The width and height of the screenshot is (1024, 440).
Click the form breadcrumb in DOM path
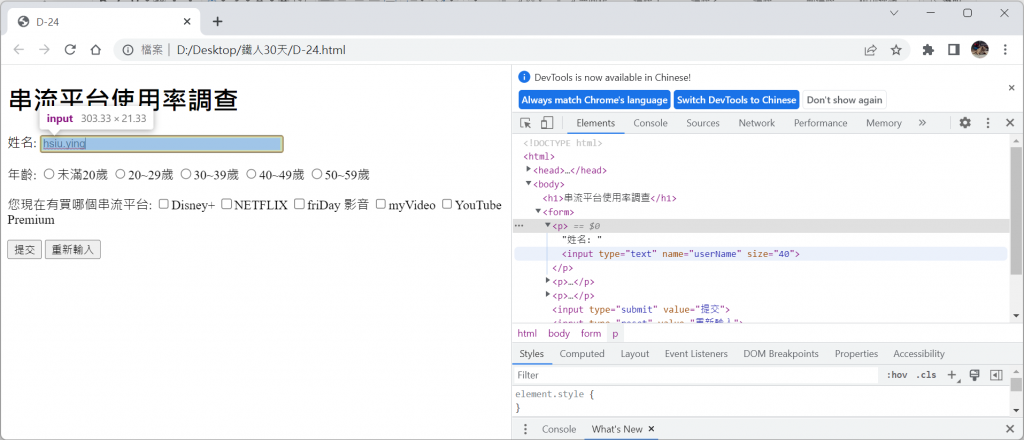(590, 334)
